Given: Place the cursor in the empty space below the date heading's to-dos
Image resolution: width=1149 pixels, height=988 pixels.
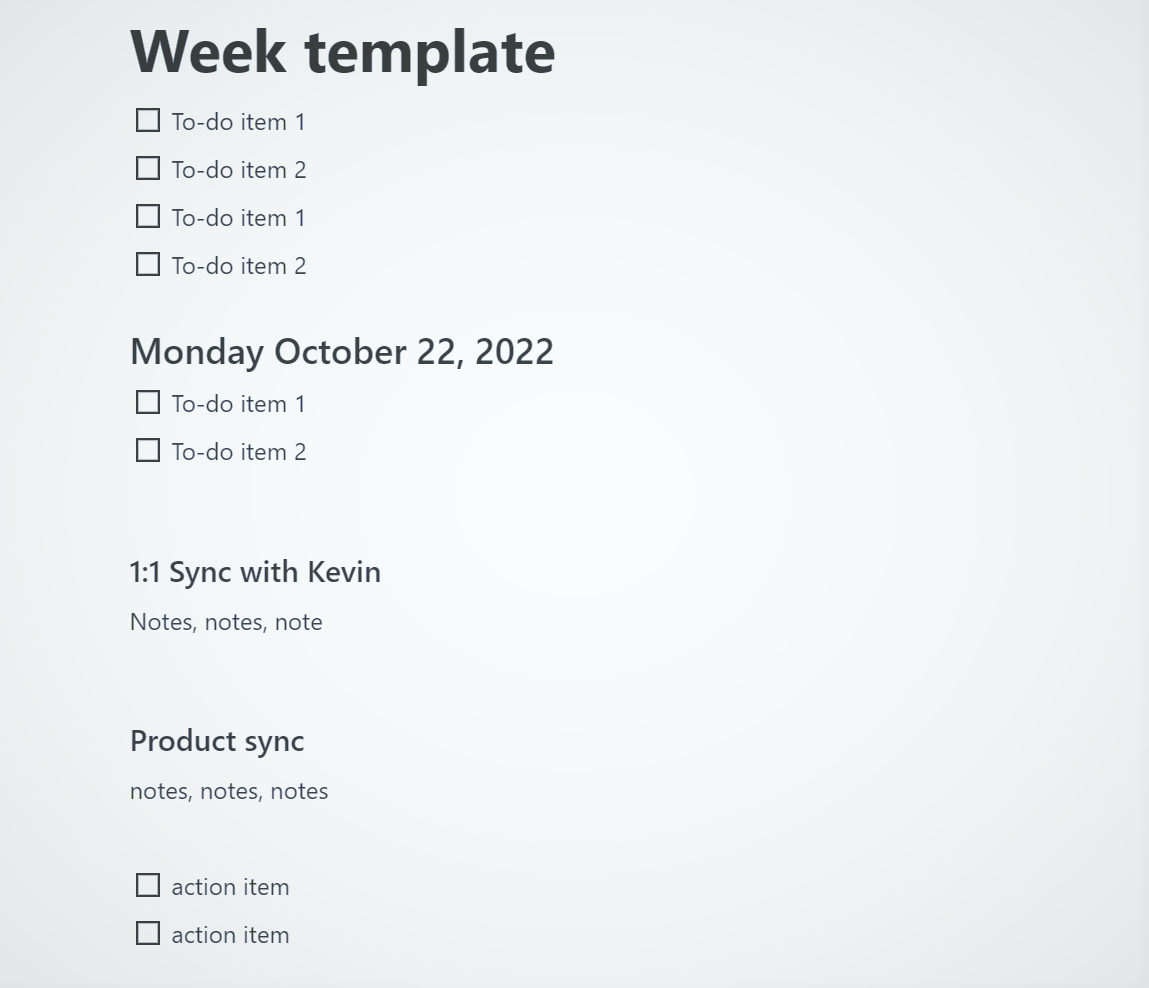Looking at the screenshot, I should 300,500.
